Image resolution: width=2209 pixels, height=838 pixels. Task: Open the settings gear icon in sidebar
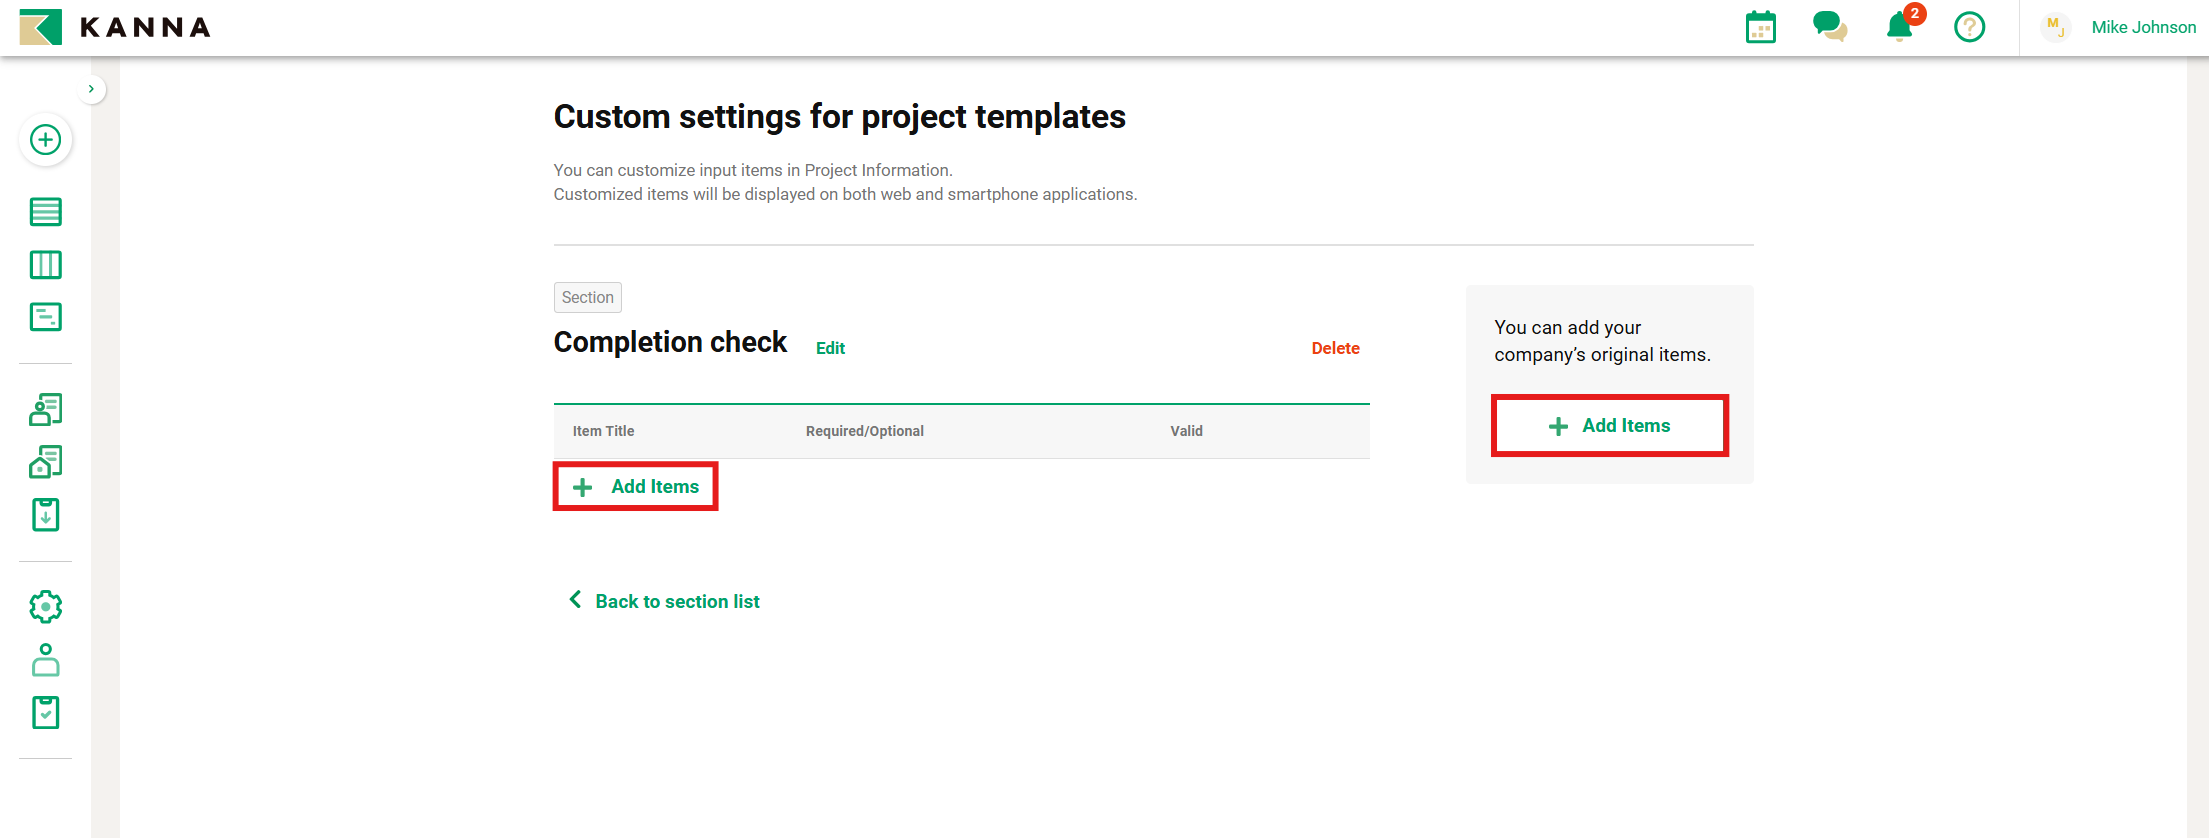45,607
